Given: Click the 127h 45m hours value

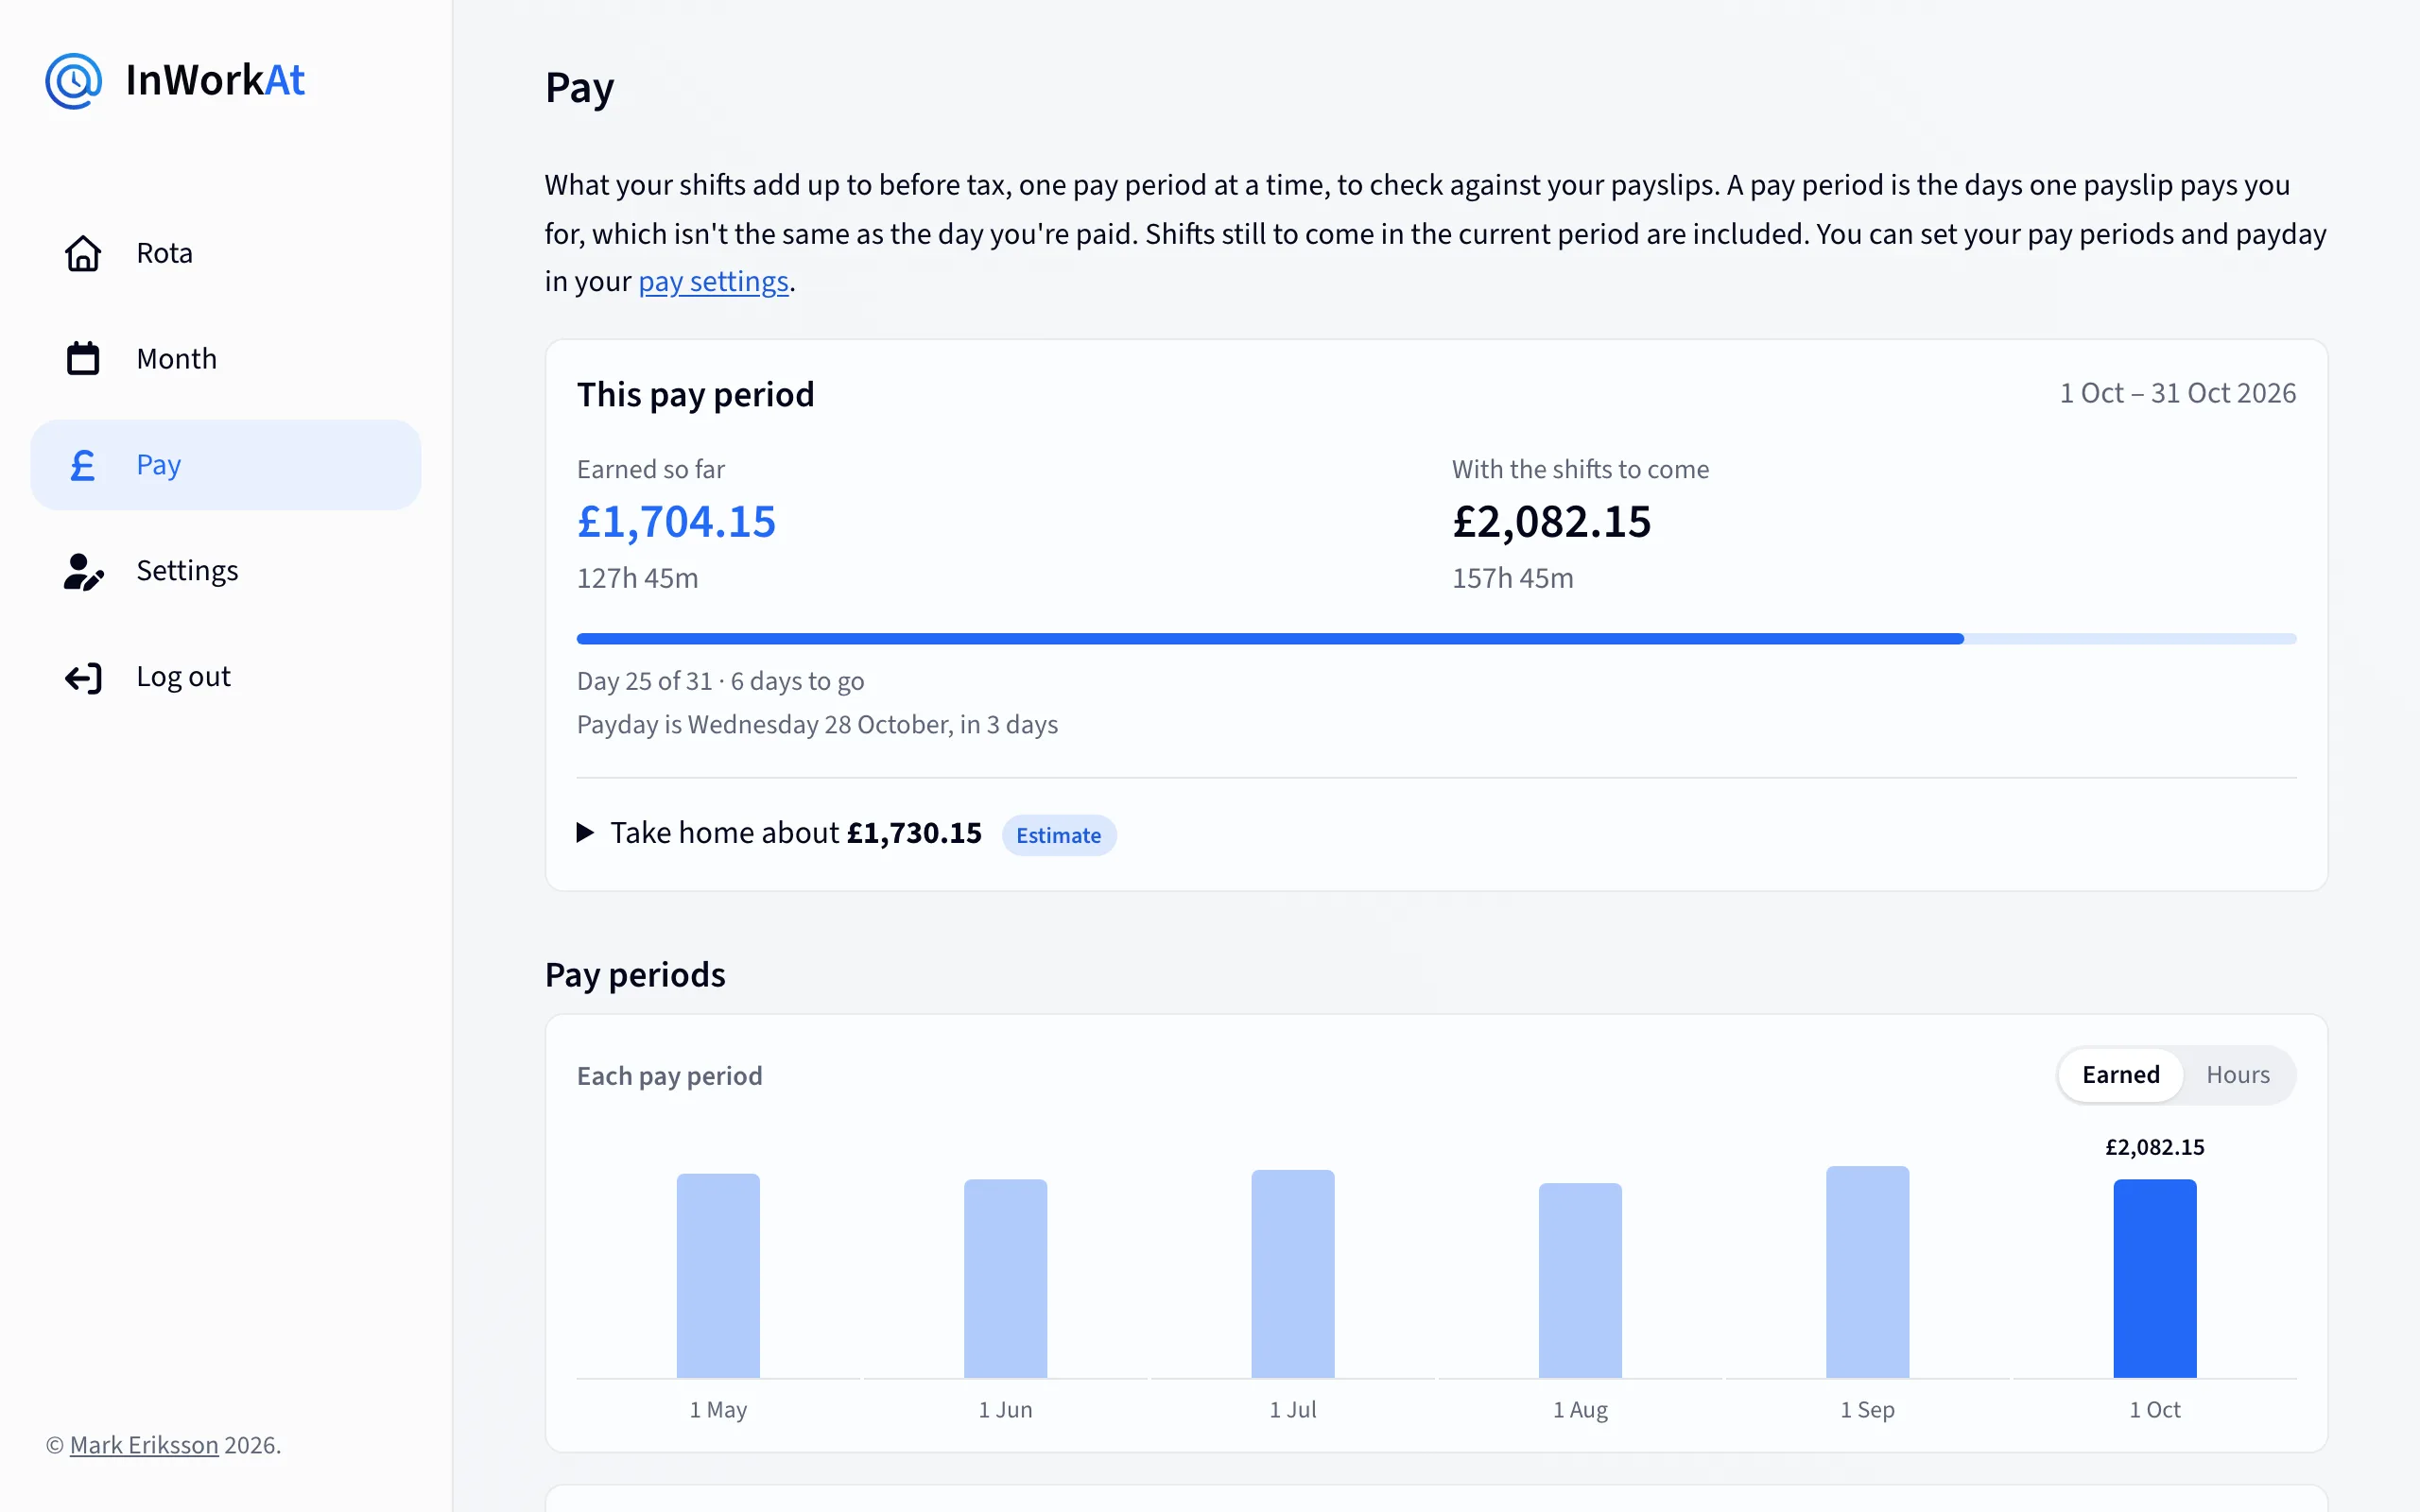Looking at the screenshot, I should 637,578.
